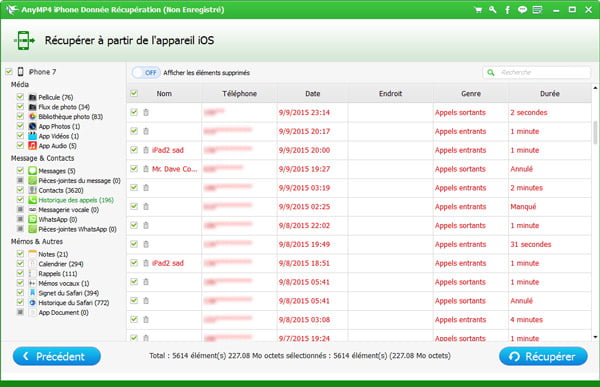Sort by the Endroit column header
This screenshot has width=600, height=387.
point(390,93)
